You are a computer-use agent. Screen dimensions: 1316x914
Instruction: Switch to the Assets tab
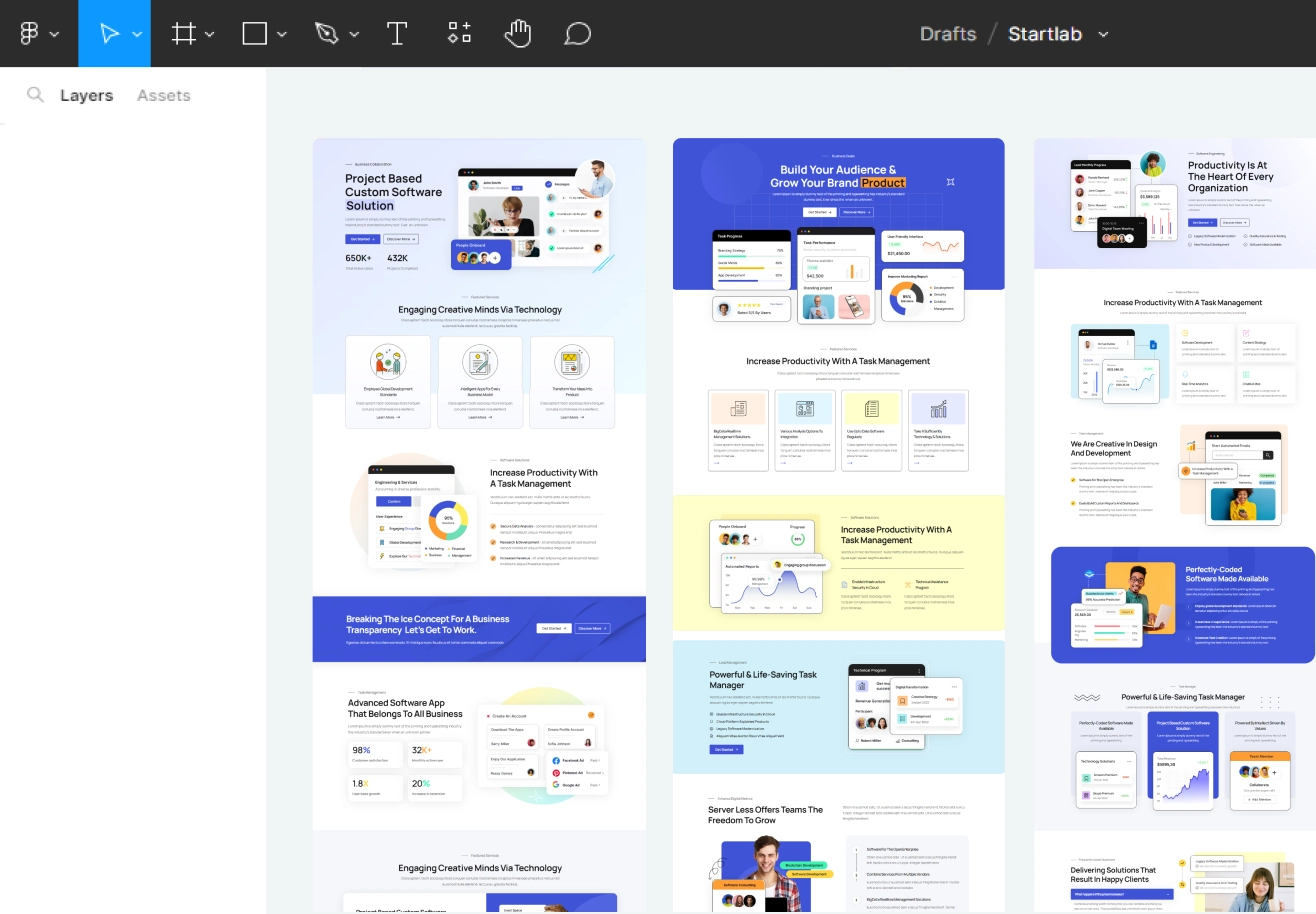(163, 95)
